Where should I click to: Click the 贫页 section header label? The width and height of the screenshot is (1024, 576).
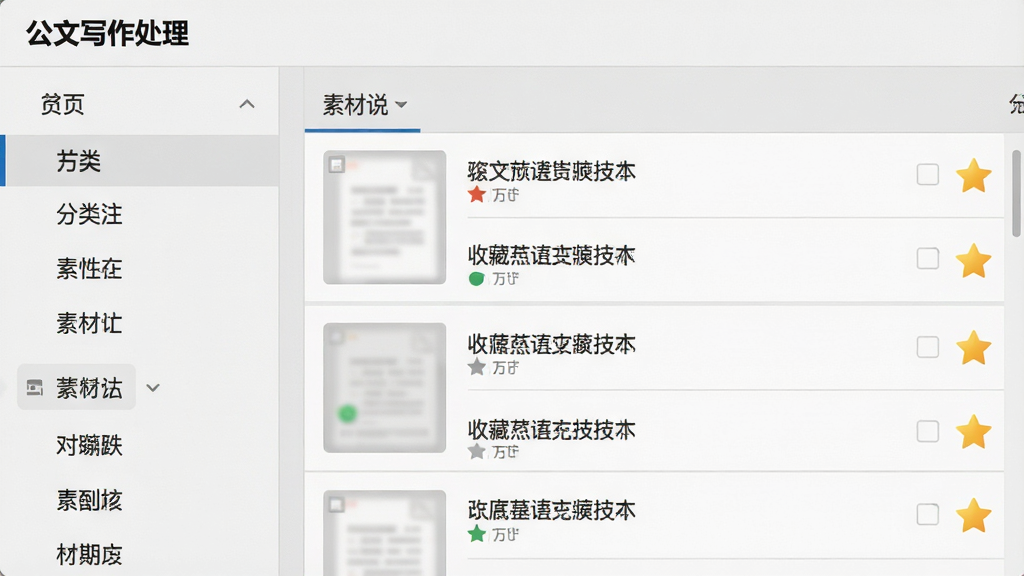63,104
